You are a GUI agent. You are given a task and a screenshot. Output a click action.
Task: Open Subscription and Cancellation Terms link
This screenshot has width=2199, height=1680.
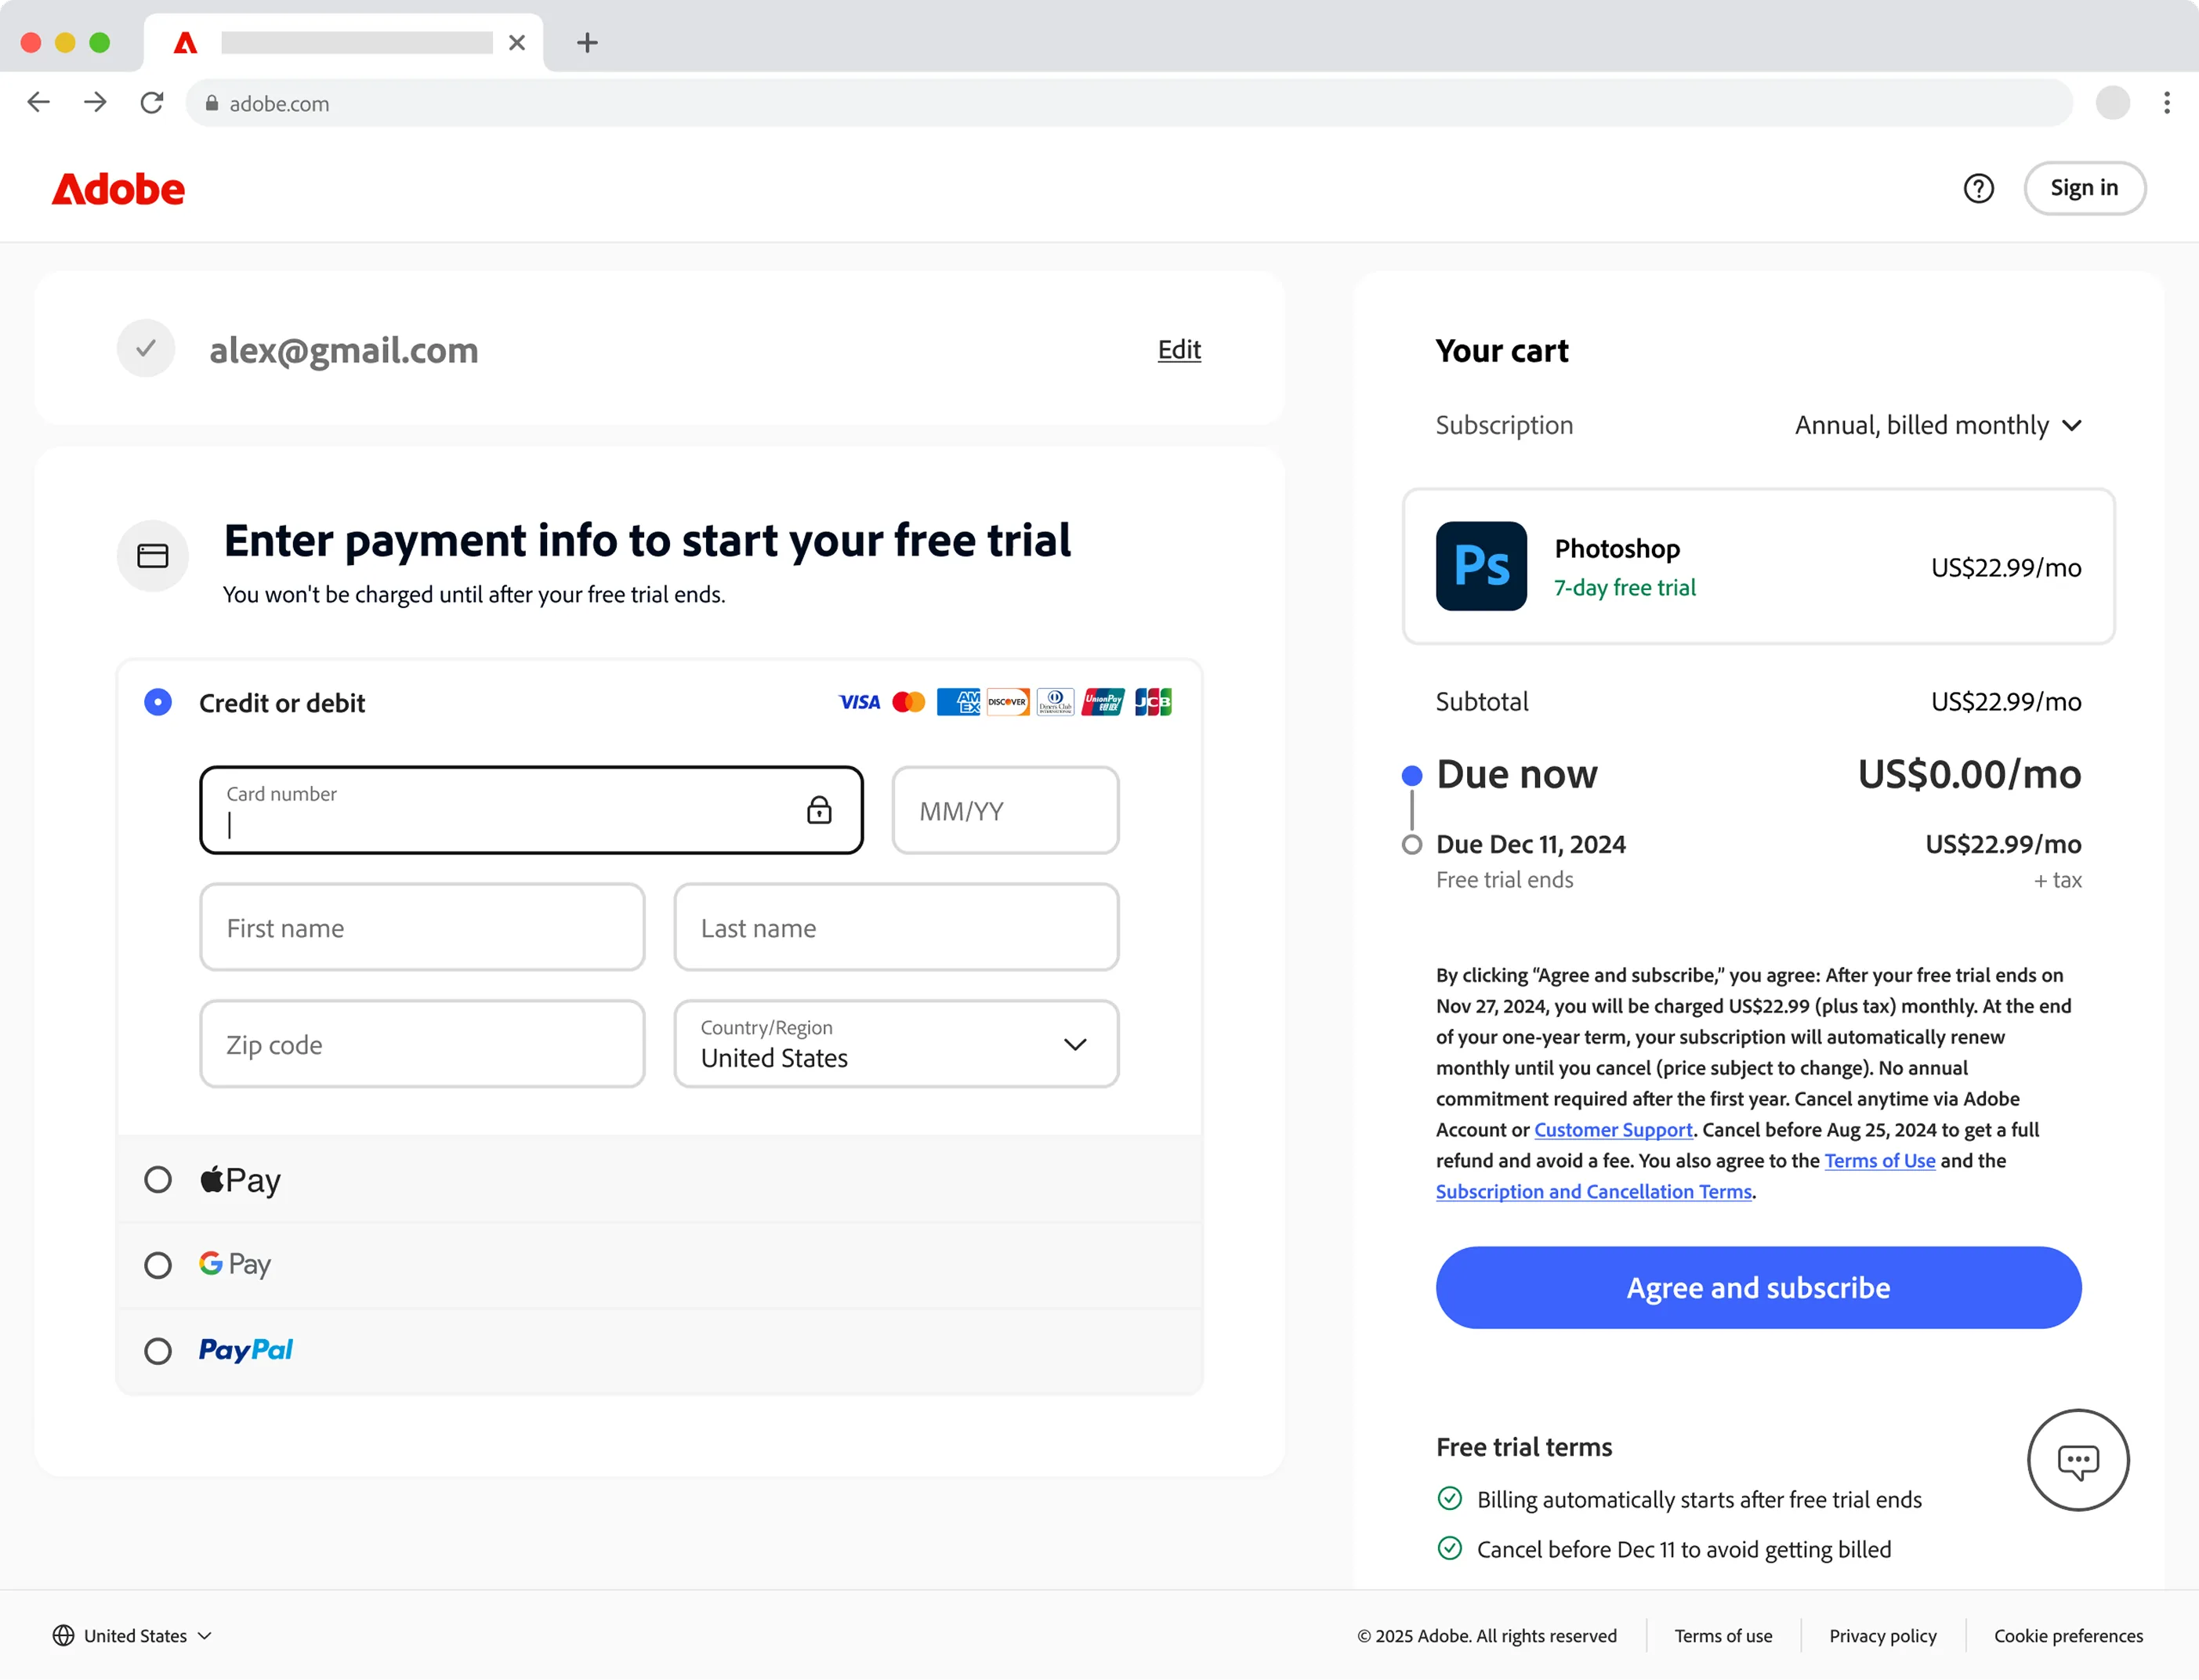[x=1593, y=1192]
